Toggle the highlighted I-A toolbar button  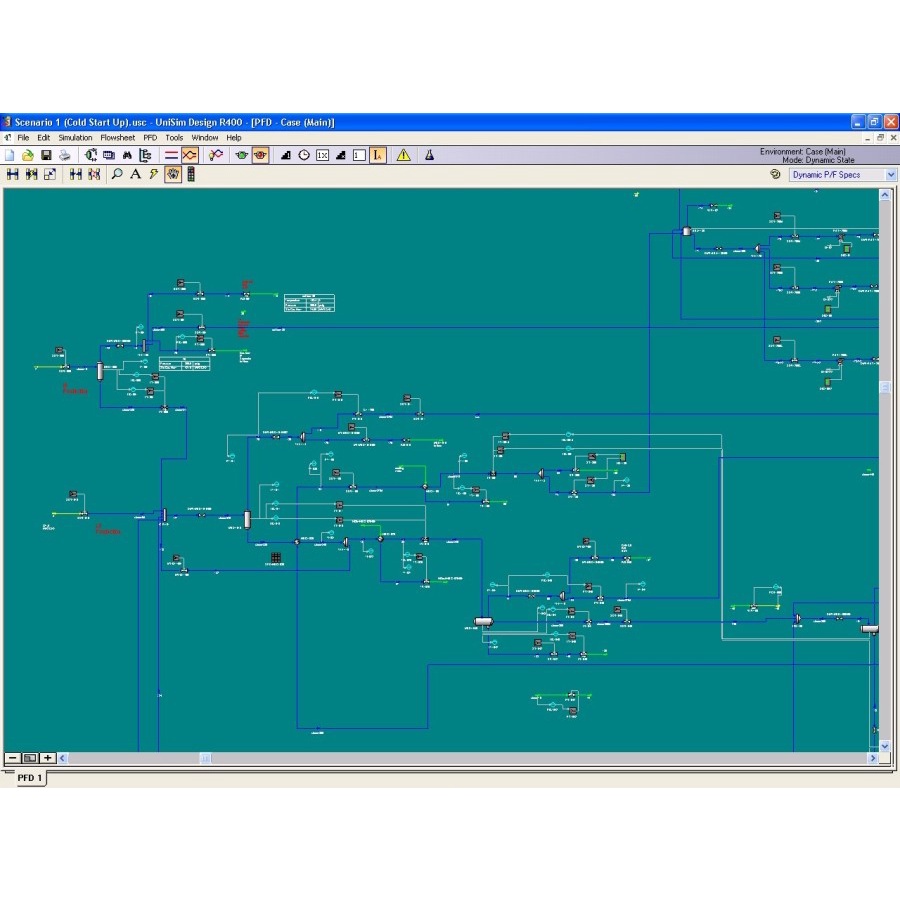tap(378, 155)
